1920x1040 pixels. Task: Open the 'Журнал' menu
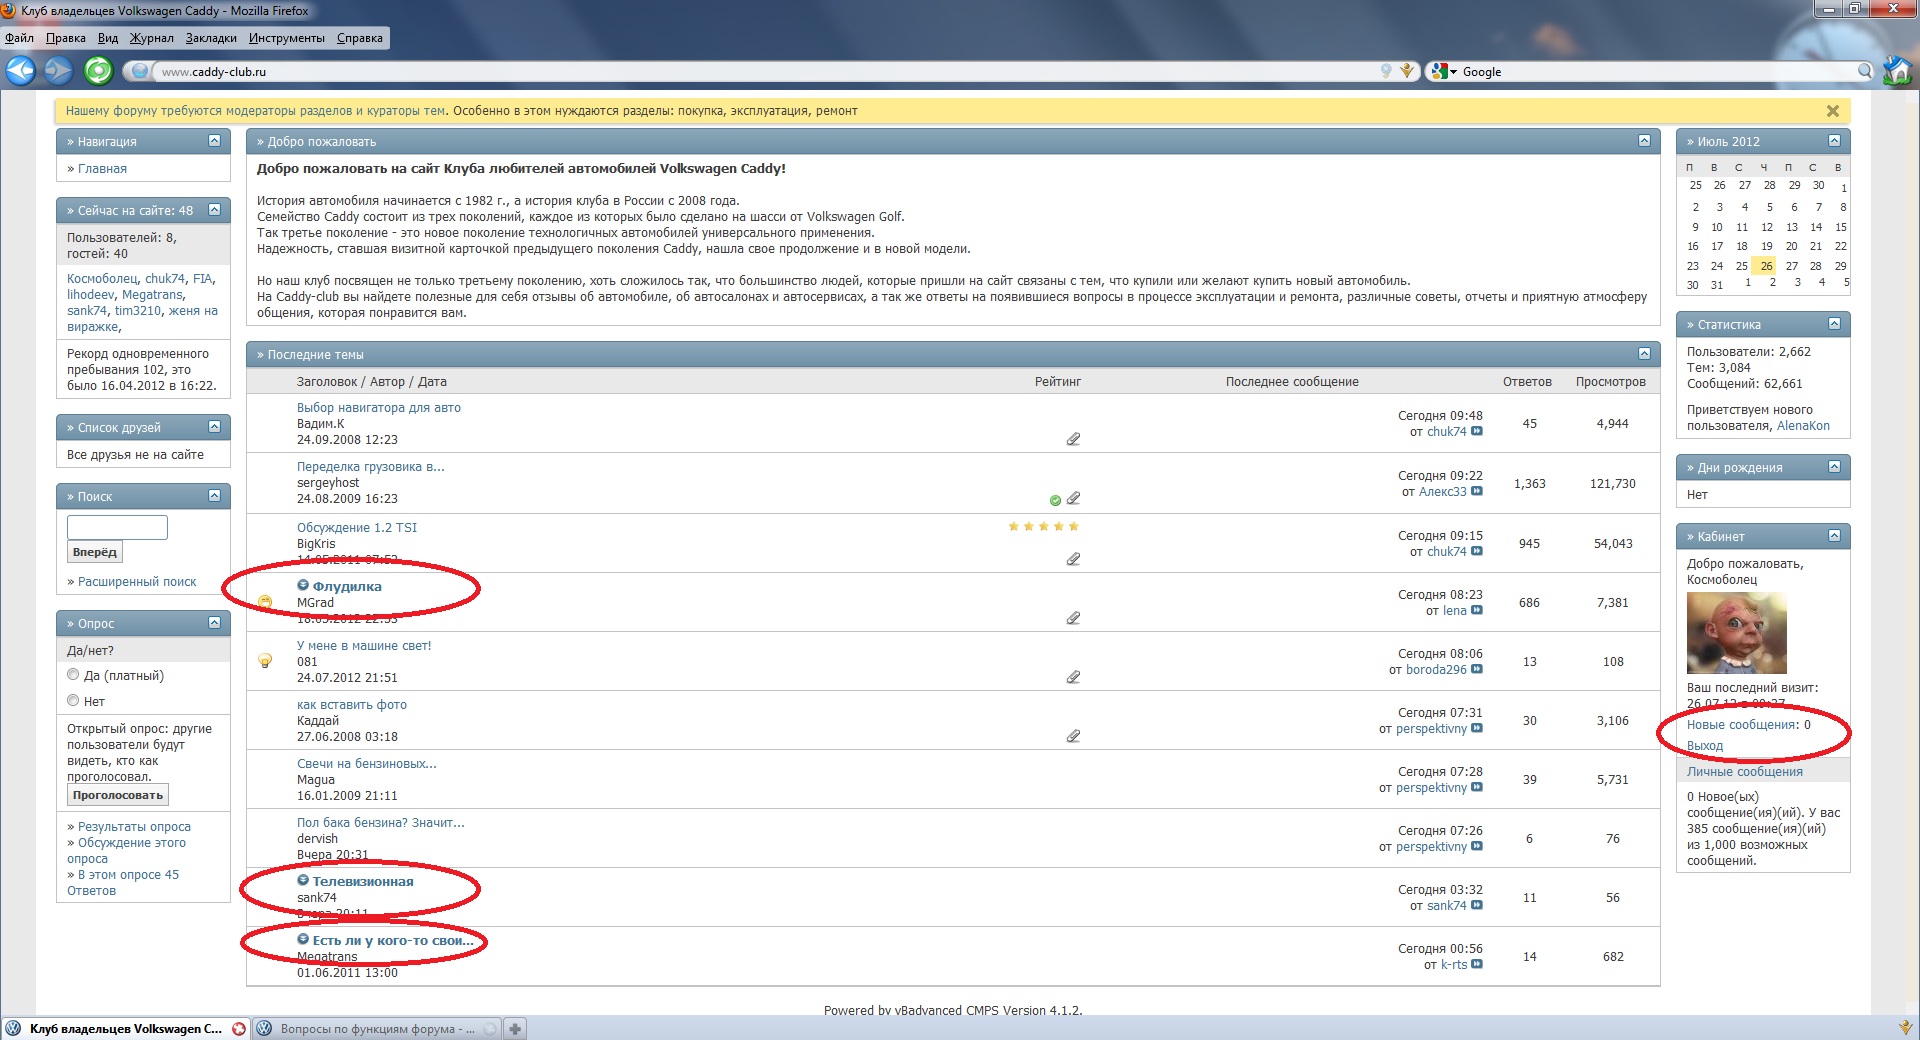(x=151, y=38)
